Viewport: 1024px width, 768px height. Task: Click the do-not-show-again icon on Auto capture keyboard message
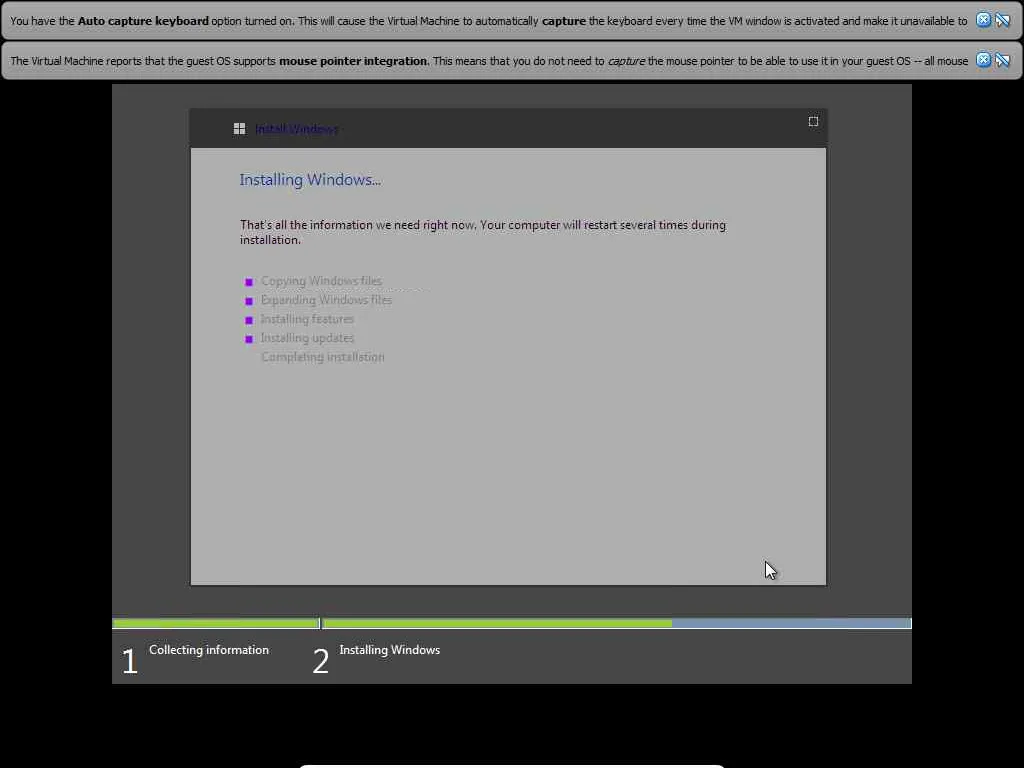pyautogui.click(x=1002, y=20)
